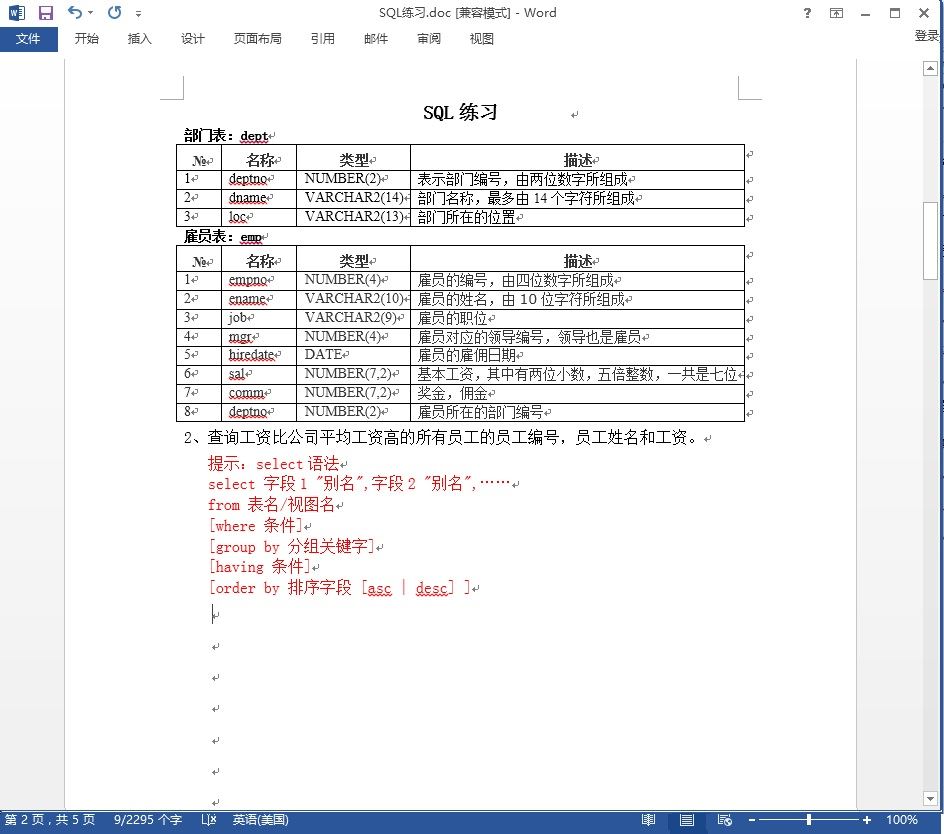This screenshot has height=834, width=944.
Task: Switch to the 设计 ribbon tab
Action: pyautogui.click(x=193, y=39)
